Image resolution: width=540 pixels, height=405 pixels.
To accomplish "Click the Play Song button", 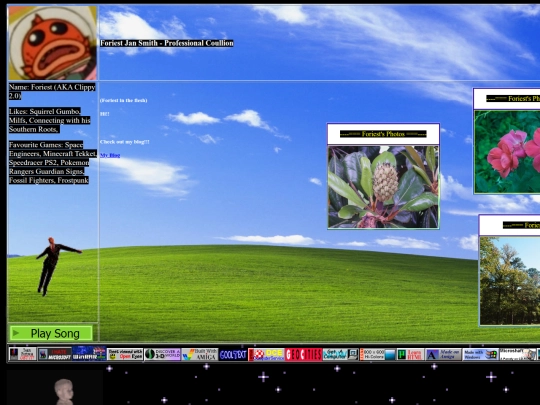I will tap(51, 333).
